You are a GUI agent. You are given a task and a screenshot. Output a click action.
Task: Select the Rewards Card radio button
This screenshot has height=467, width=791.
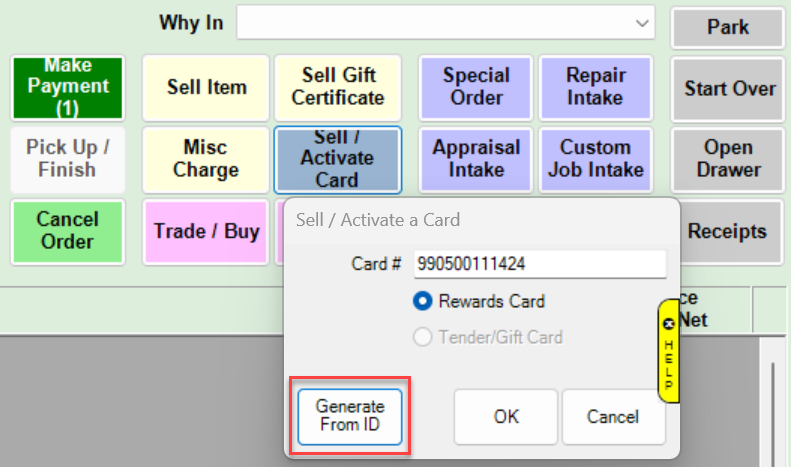(423, 301)
